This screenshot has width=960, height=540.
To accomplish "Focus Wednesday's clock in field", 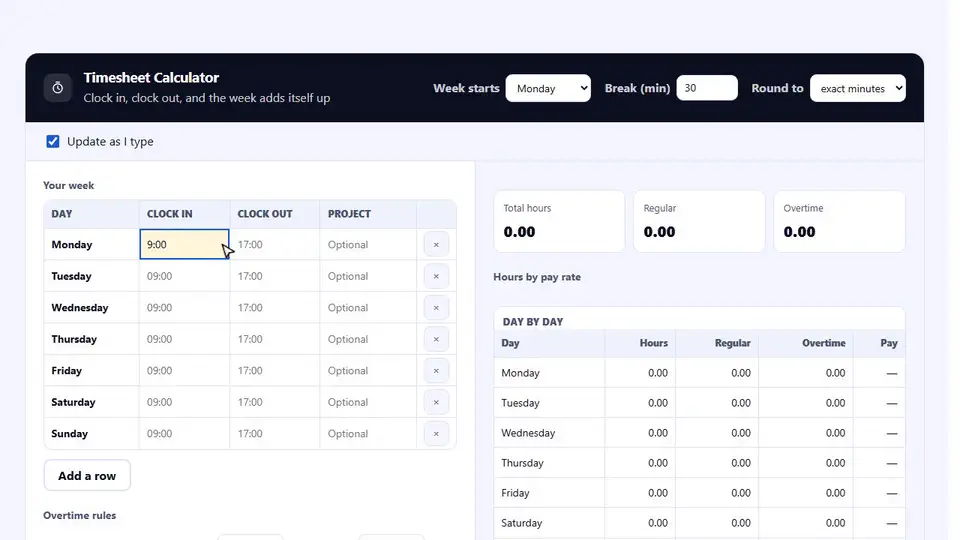I will point(184,307).
